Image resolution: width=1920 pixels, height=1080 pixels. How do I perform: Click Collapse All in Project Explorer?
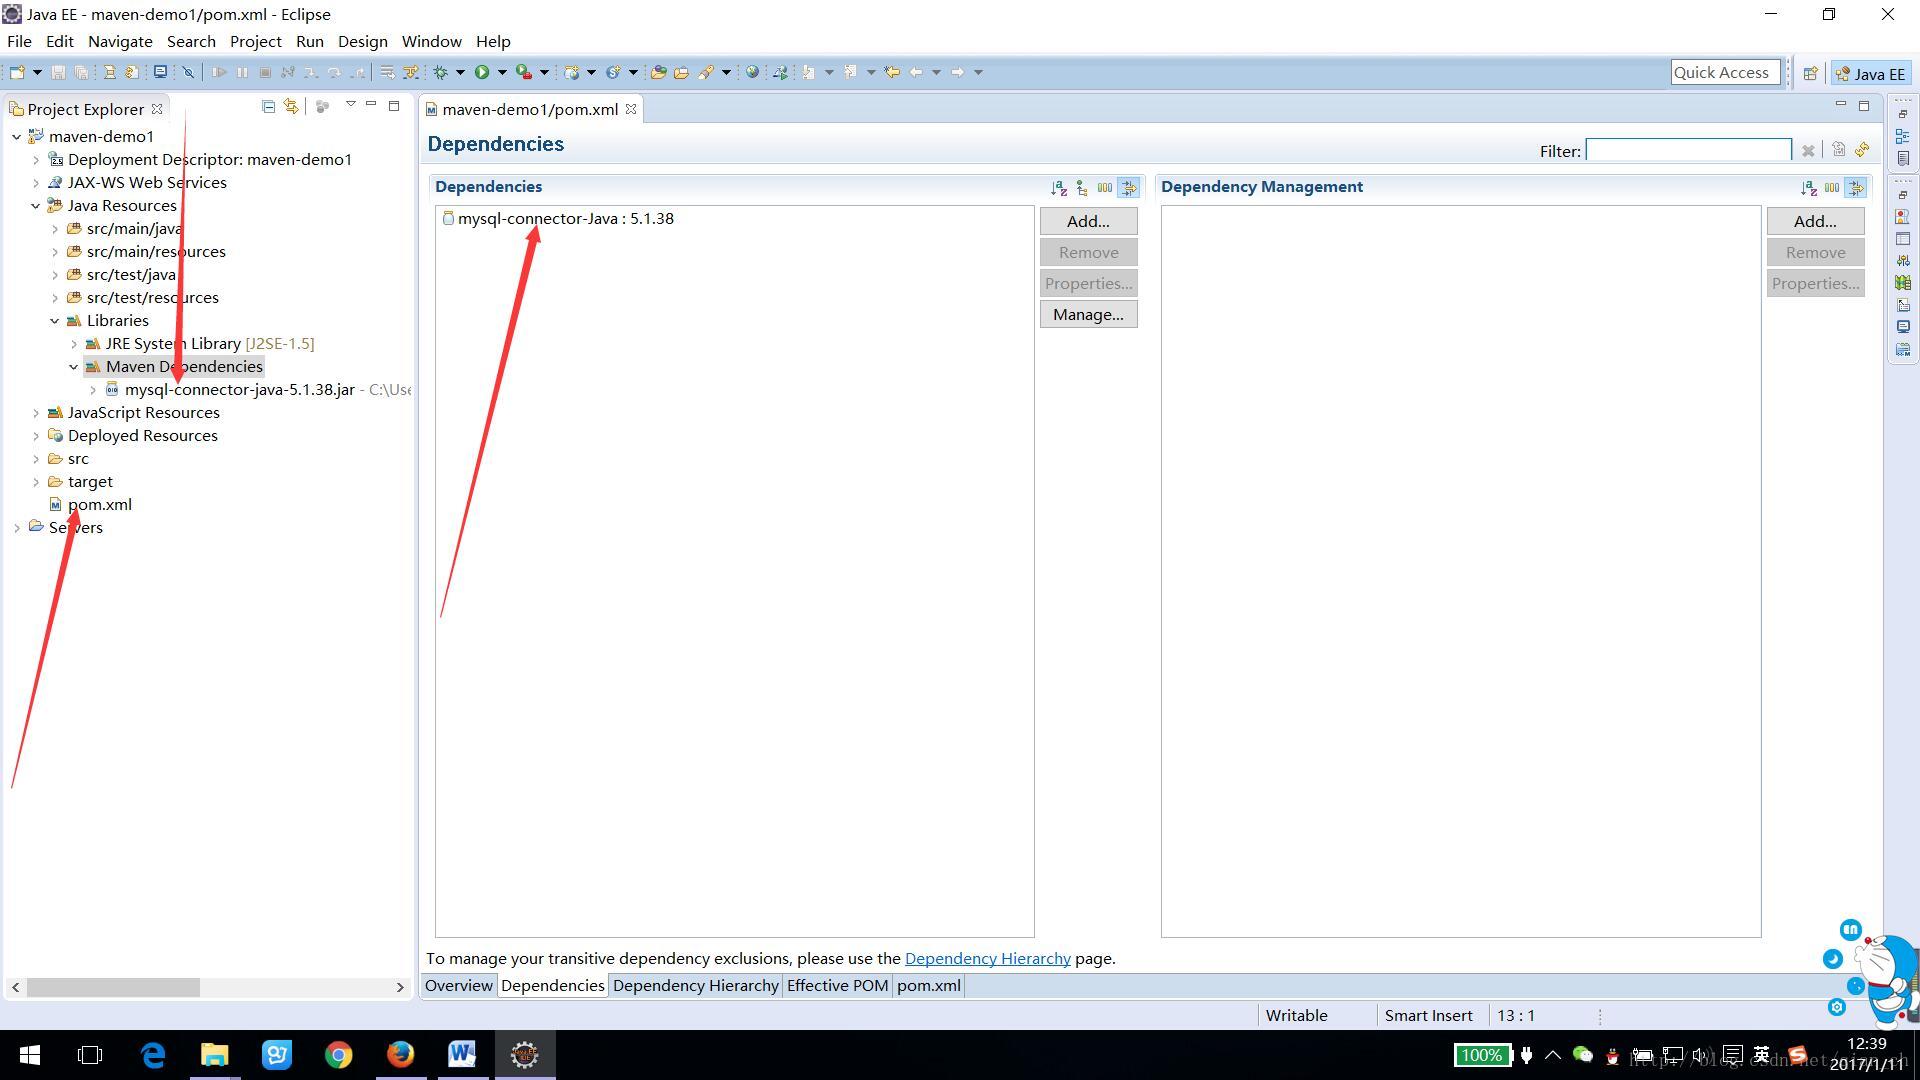(x=268, y=107)
